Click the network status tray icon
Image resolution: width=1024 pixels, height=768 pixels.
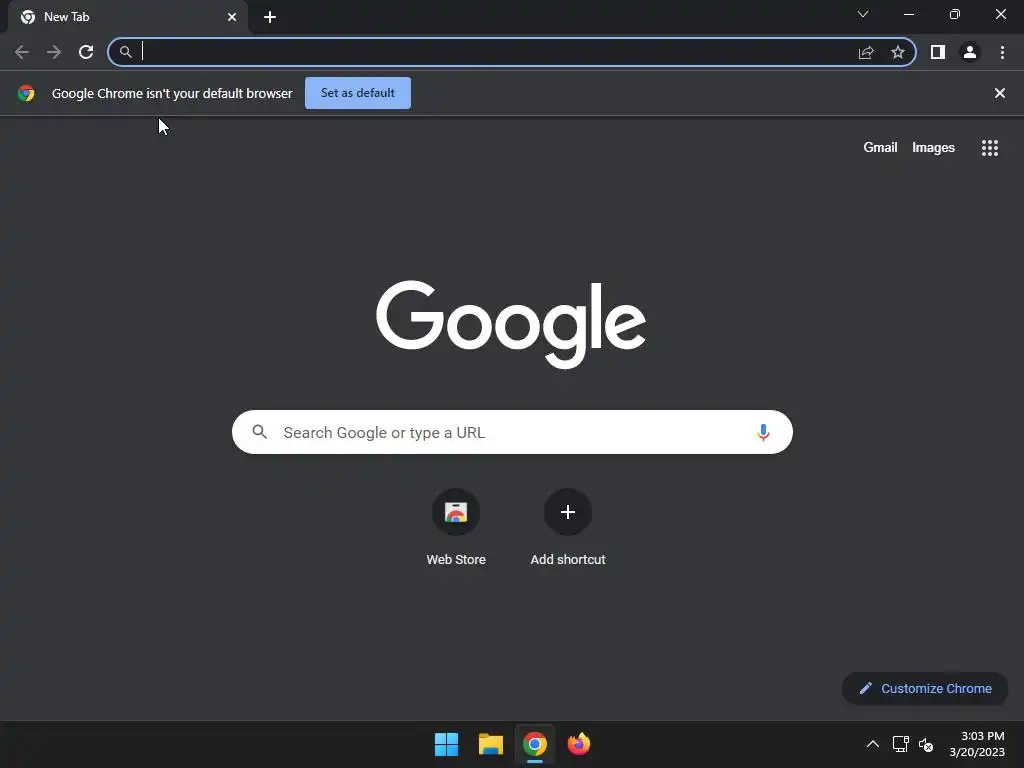coord(901,744)
